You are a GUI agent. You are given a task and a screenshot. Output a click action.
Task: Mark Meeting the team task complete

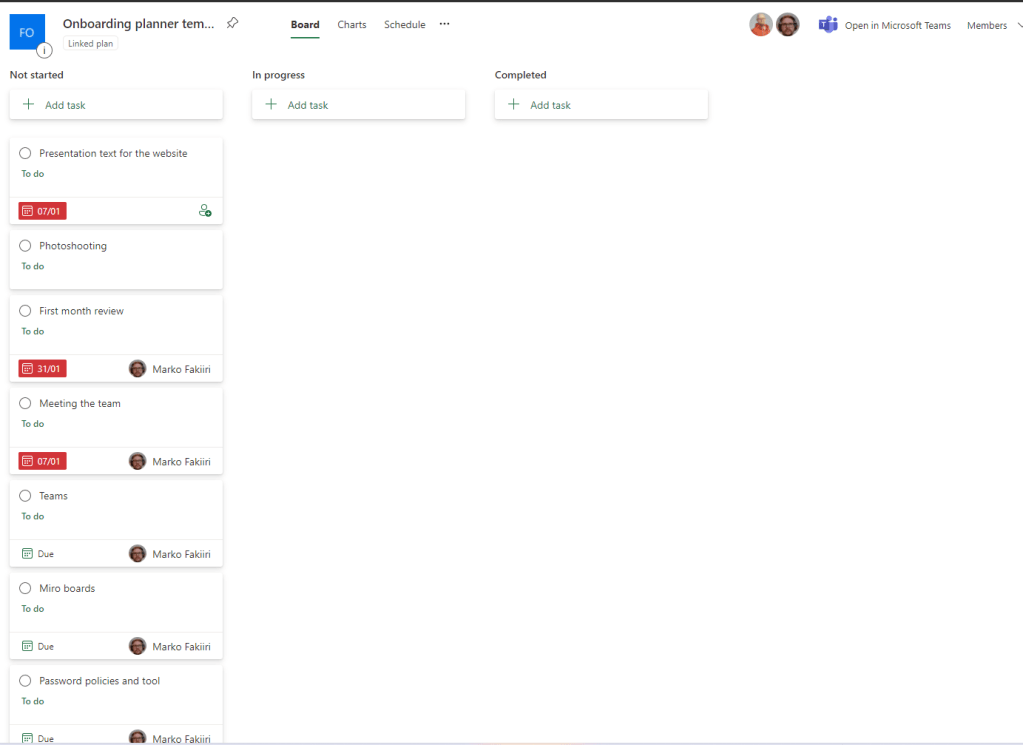click(25, 404)
